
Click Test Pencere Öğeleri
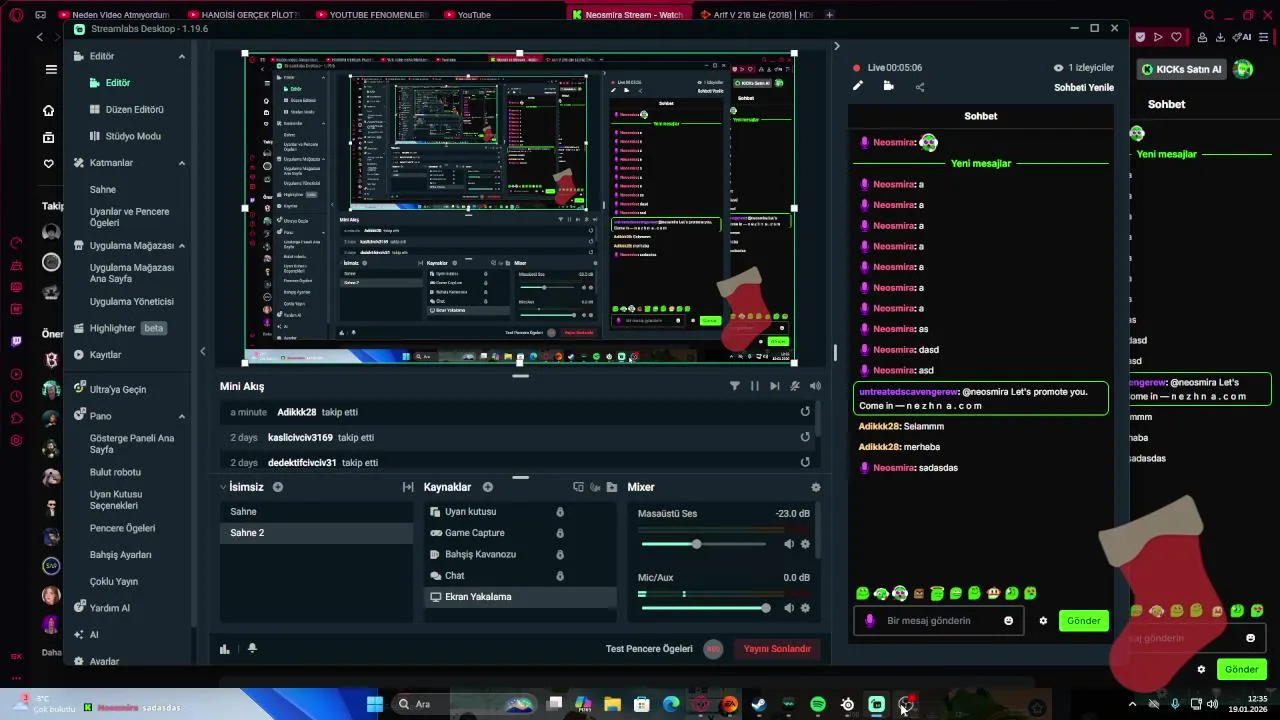649,649
